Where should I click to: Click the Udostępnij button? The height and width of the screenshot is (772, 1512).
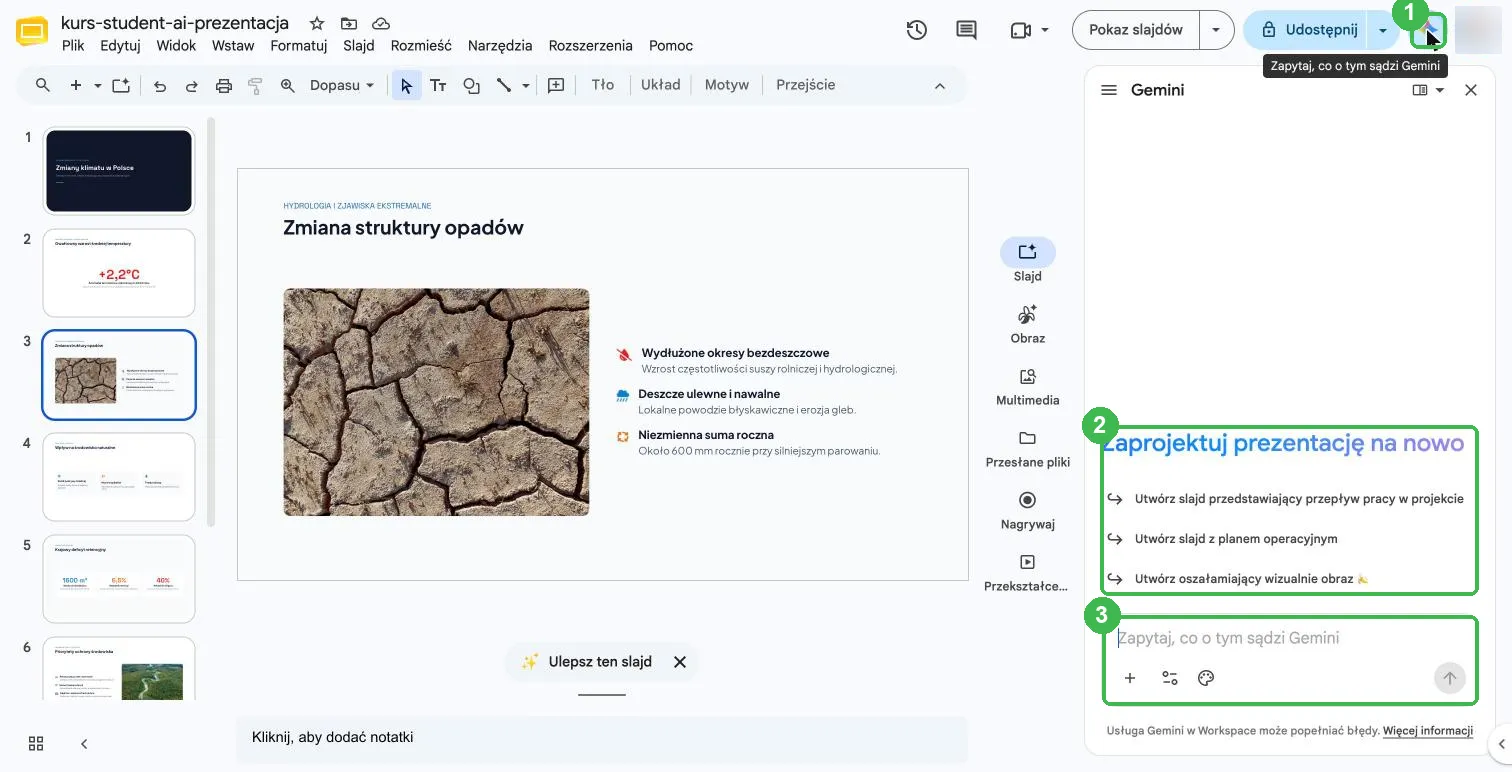[1308, 30]
